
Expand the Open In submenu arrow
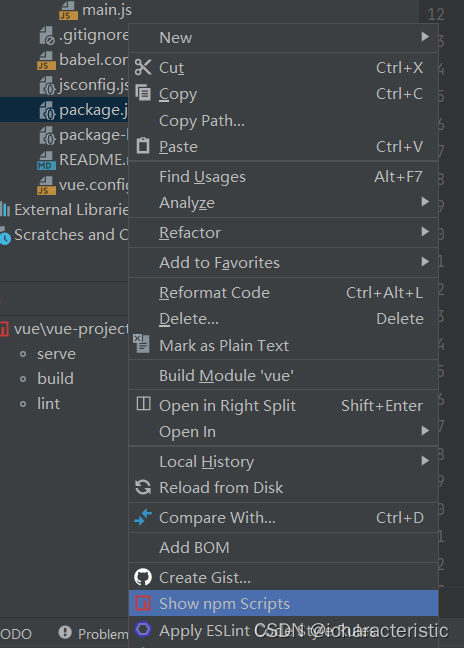[x=425, y=431]
